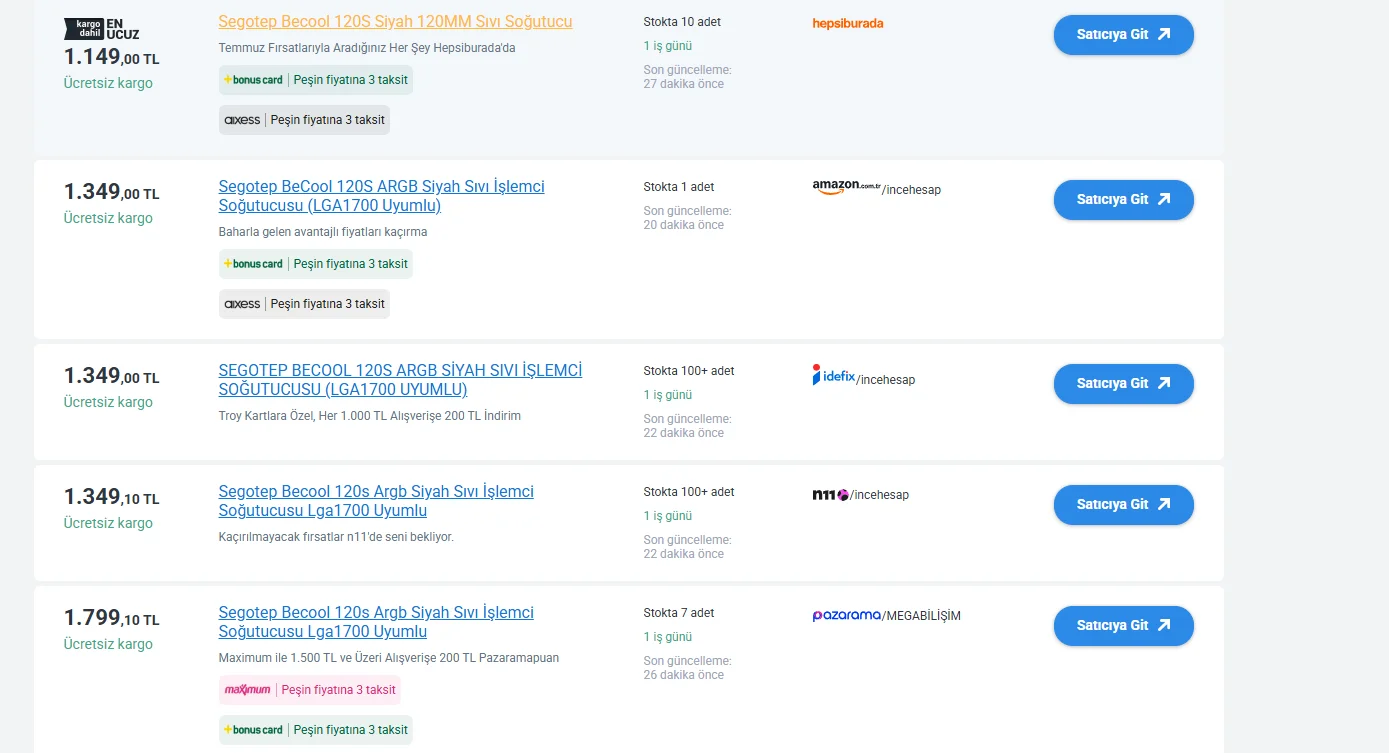Click '1 iş günü' in the n11 row
The image size is (1389, 753).
click(x=668, y=516)
